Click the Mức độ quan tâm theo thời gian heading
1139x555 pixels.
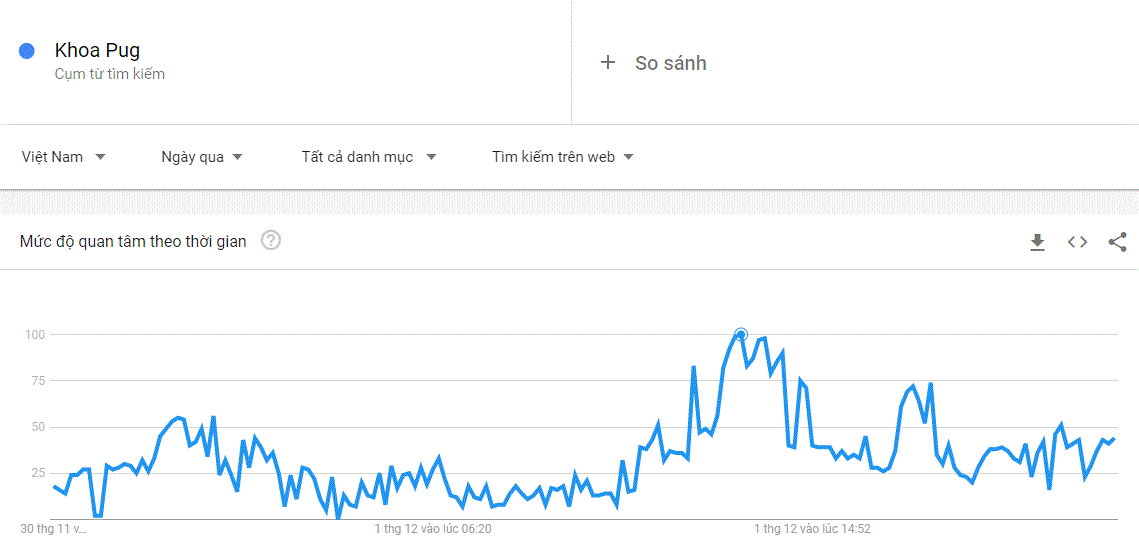133,242
